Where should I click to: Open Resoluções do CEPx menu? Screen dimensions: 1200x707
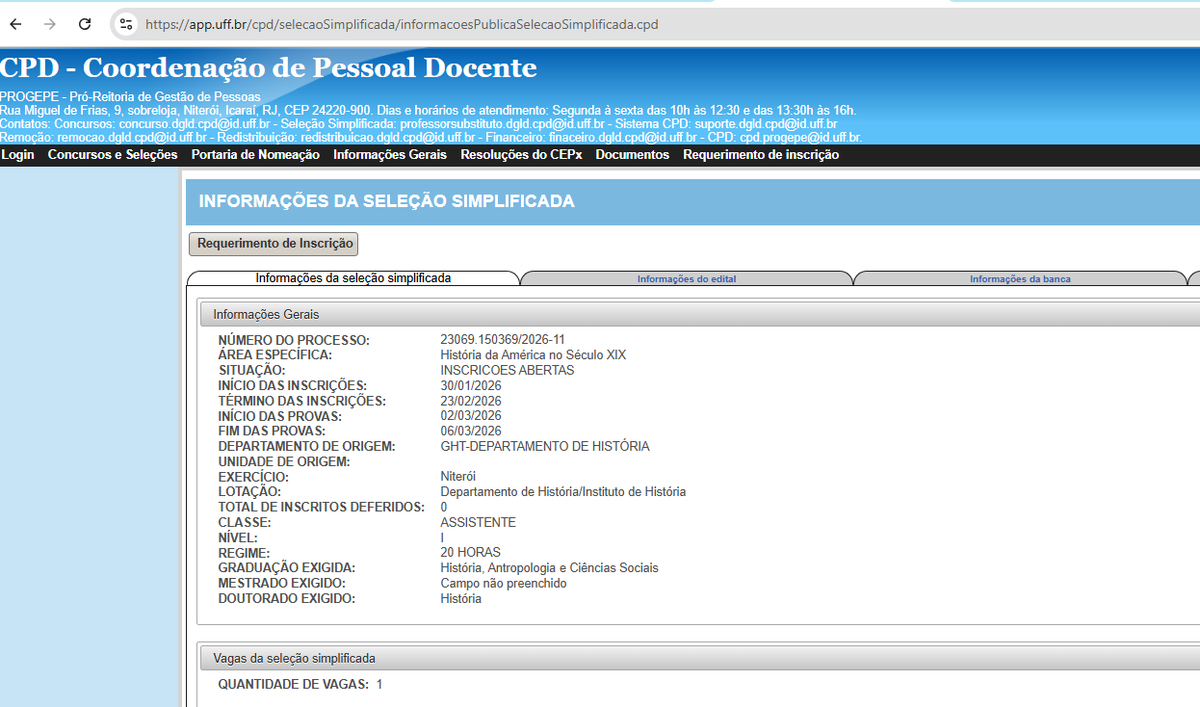point(521,155)
